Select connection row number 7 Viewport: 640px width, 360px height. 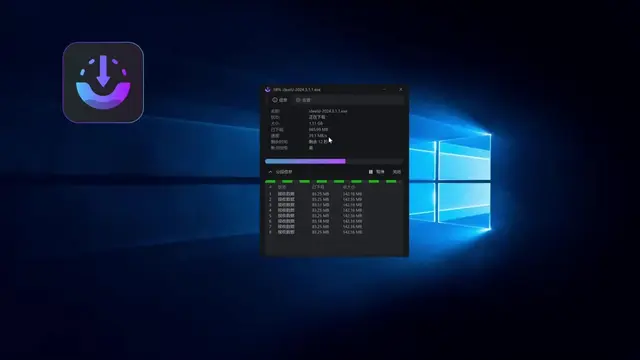point(334,227)
